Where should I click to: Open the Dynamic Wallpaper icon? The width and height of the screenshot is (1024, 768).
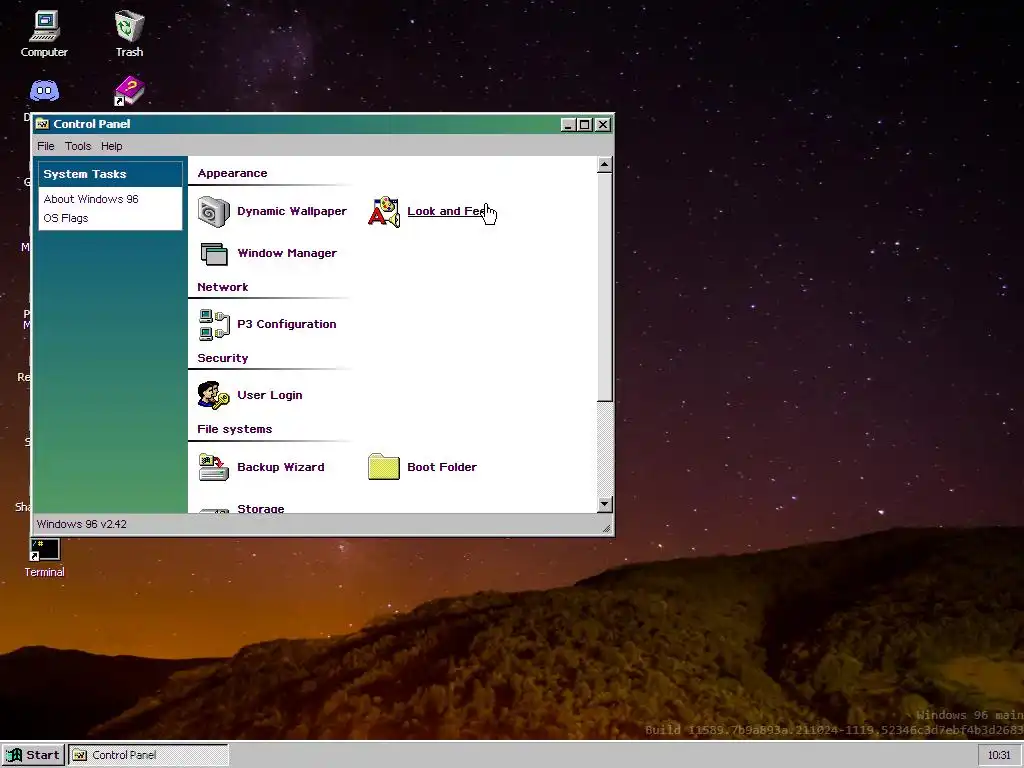click(x=214, y=212)
